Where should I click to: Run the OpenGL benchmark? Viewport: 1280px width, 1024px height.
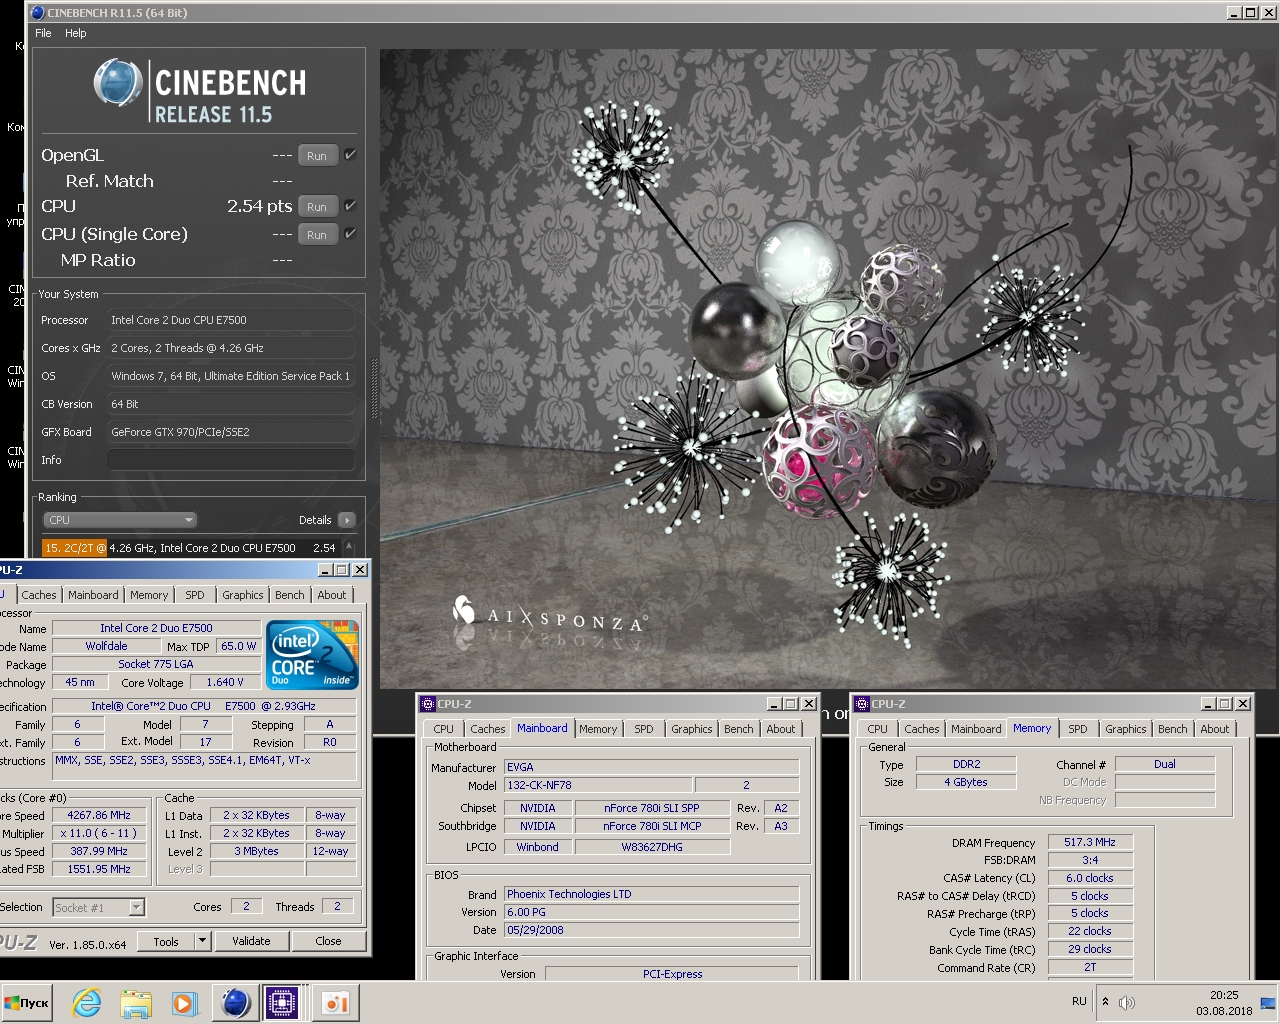tap(317, 156)
